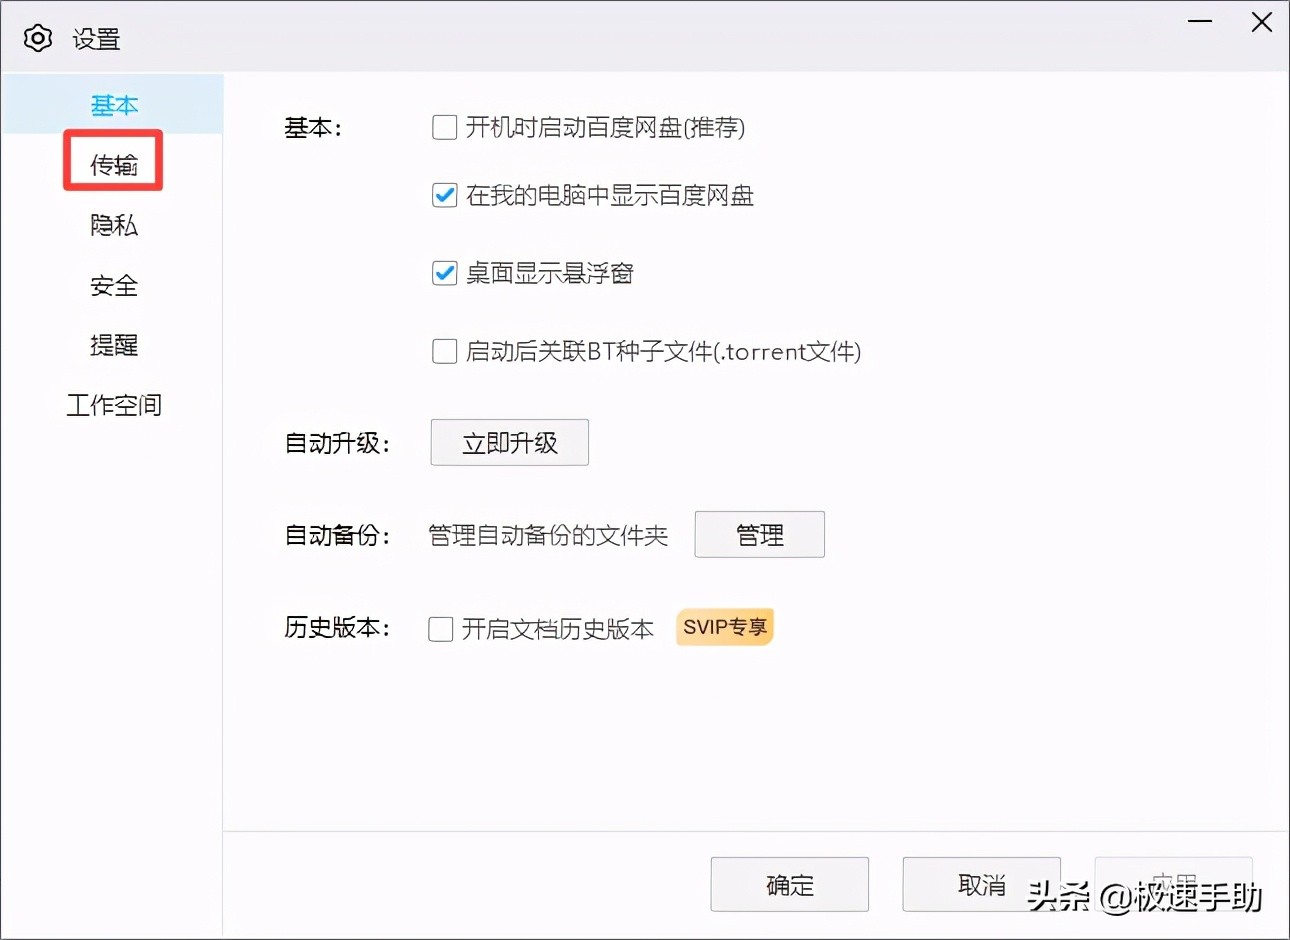Viewport: 1290px width, 940px height.
Task: Click the 立即升级 upgrade button
Action: pos(509,442)
